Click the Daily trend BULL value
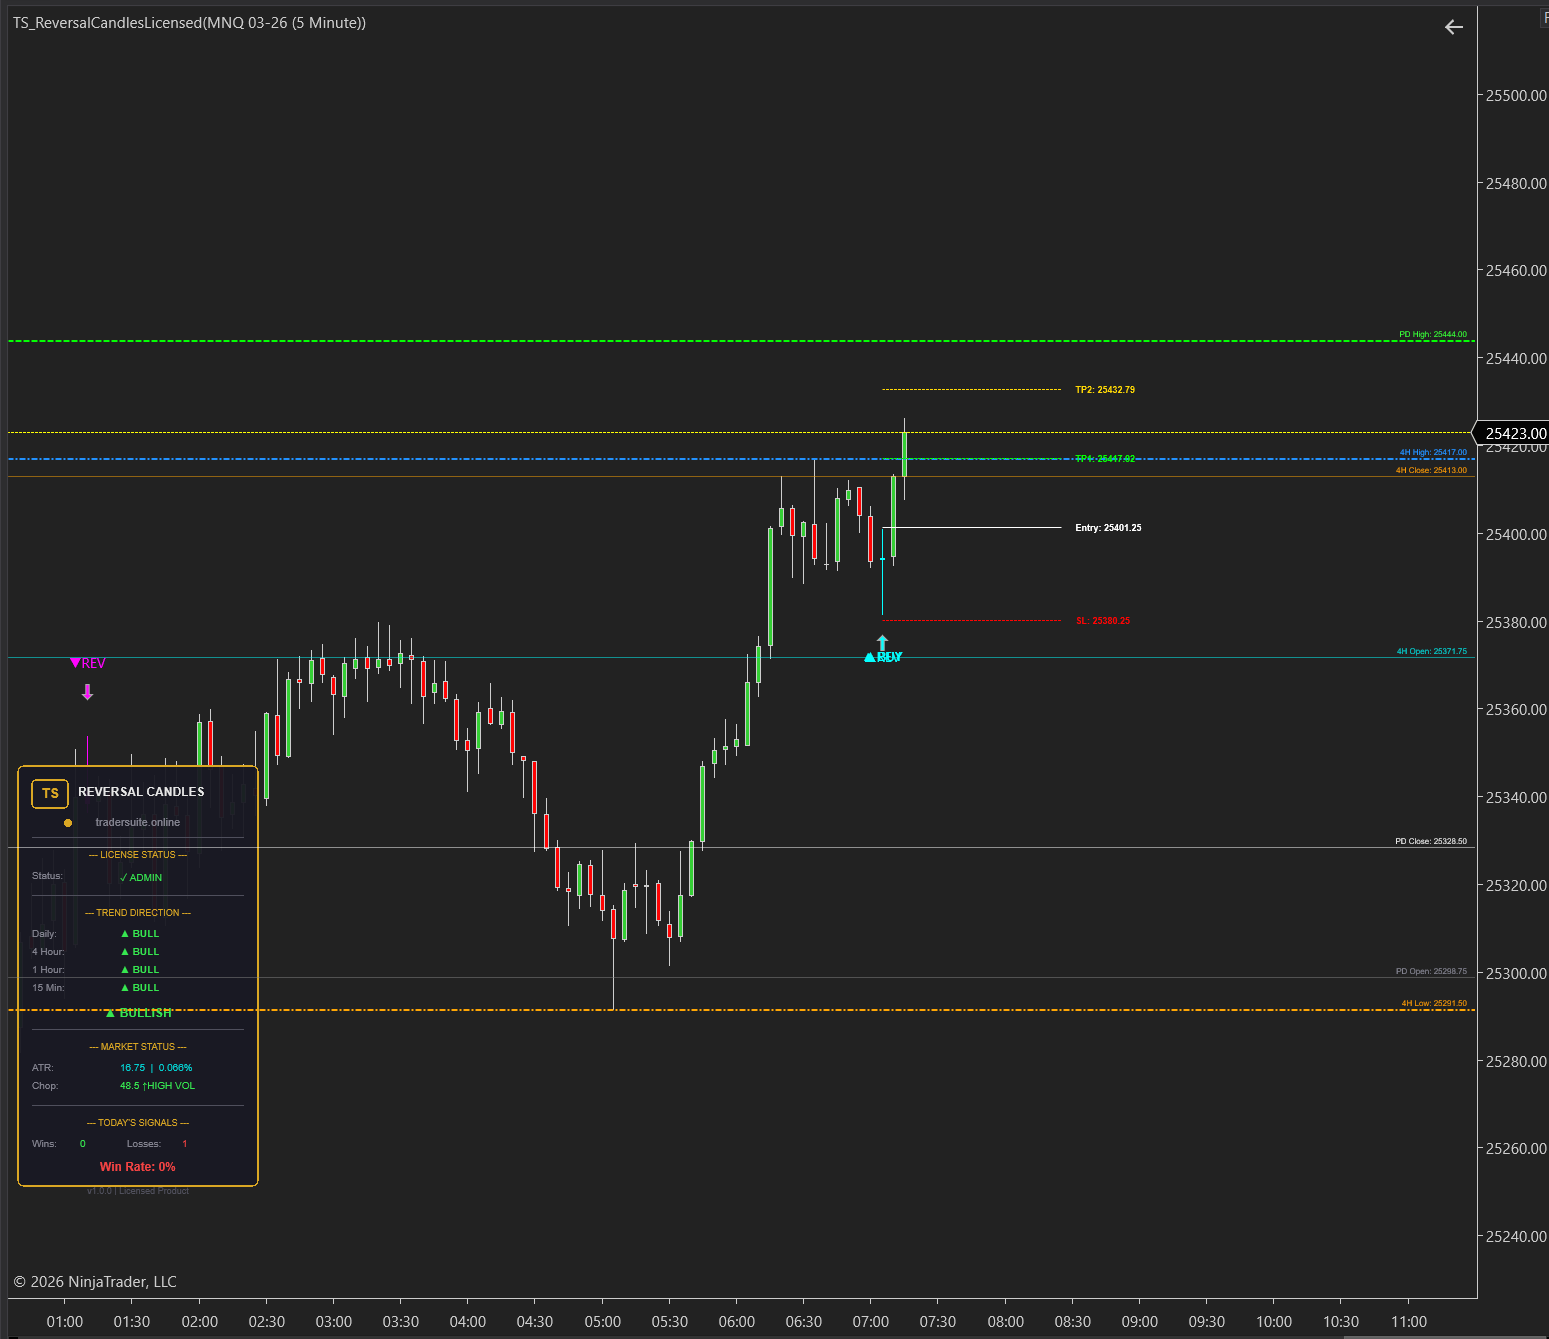This screenshot has width=1549, height=1339. [x=140, y=934]
